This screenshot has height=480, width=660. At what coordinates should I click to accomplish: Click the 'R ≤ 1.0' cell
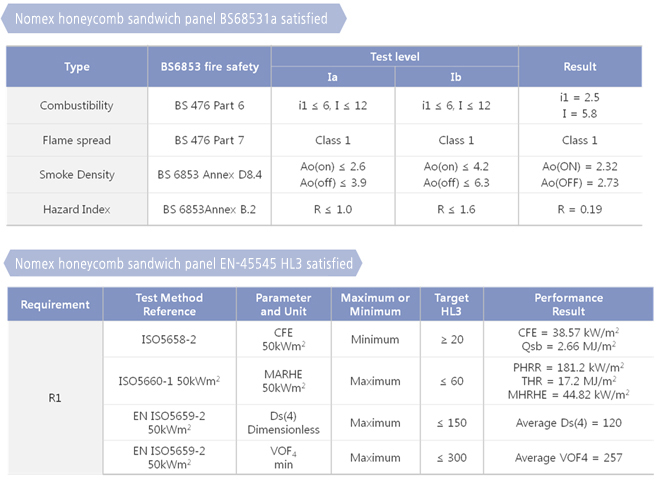tap(333, 209)
